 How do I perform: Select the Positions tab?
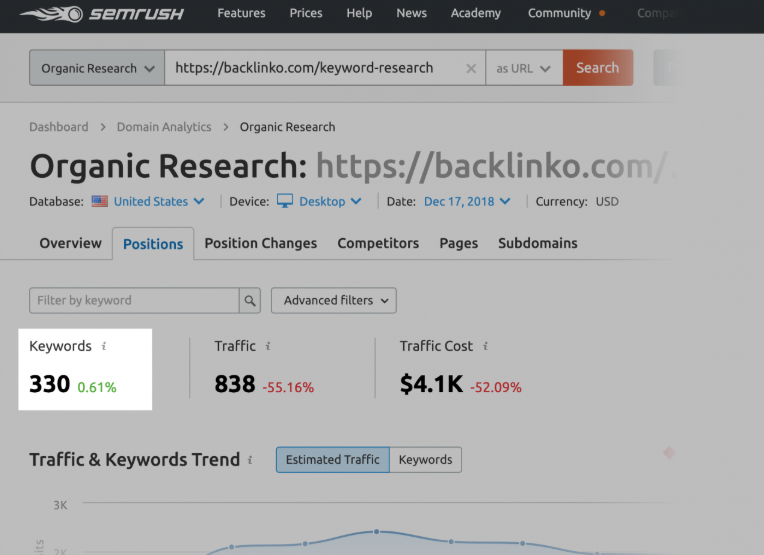(x=153, y=244)
